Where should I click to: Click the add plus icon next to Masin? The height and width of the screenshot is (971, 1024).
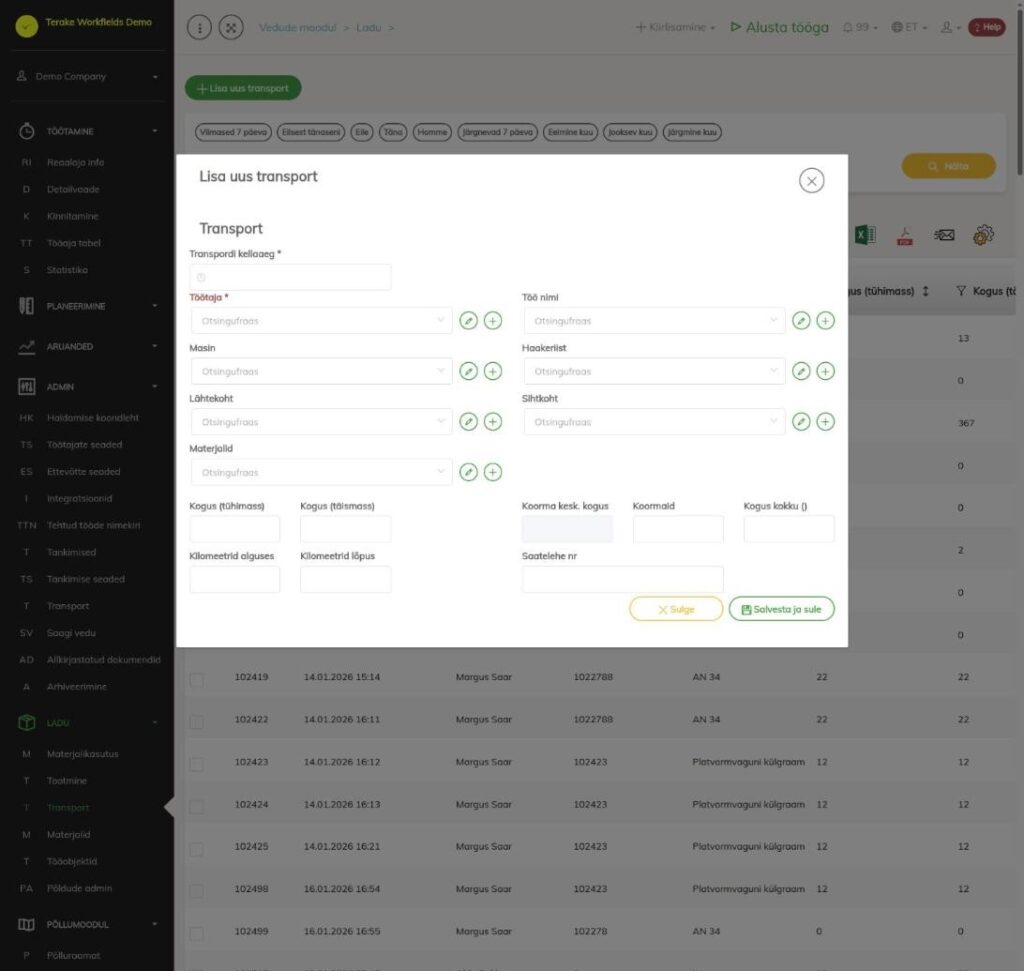tap(492, 371)
